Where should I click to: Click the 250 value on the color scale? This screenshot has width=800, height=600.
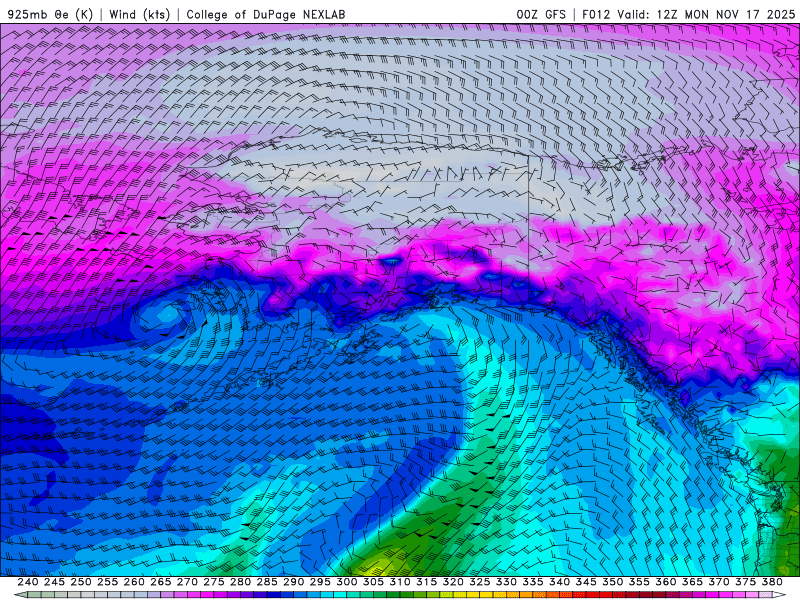click(x=81, y=582)
